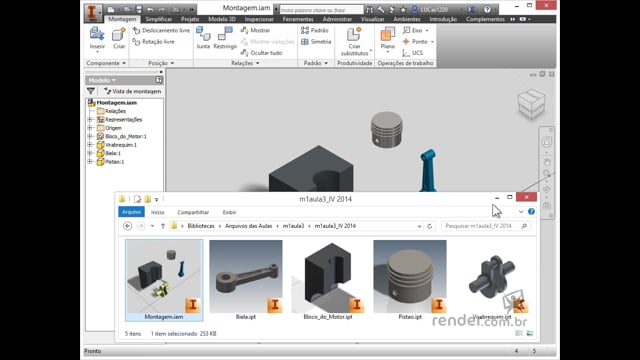Select the Montagem.iam file thumbnail
The width and height of the screenshot is (640, 360).
pos(164,280)
